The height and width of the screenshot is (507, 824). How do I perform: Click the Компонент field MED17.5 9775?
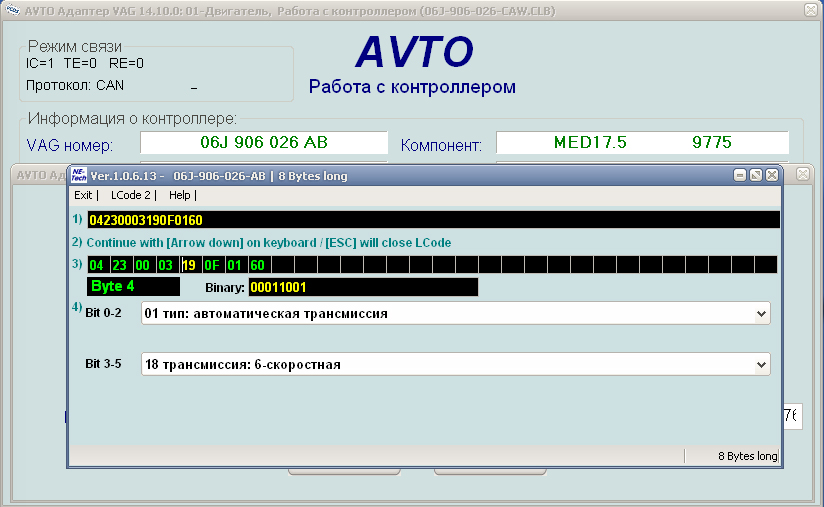[x=642, y=142]
